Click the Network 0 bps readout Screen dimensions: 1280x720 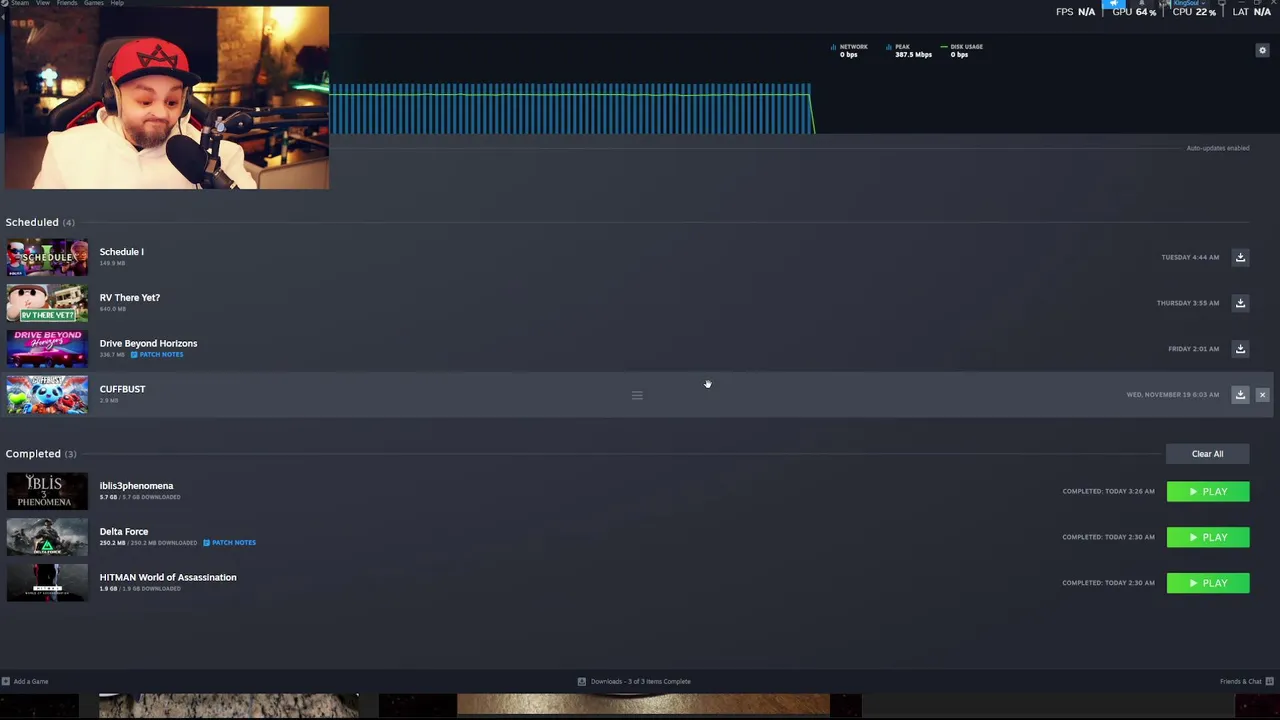(849, 50)
